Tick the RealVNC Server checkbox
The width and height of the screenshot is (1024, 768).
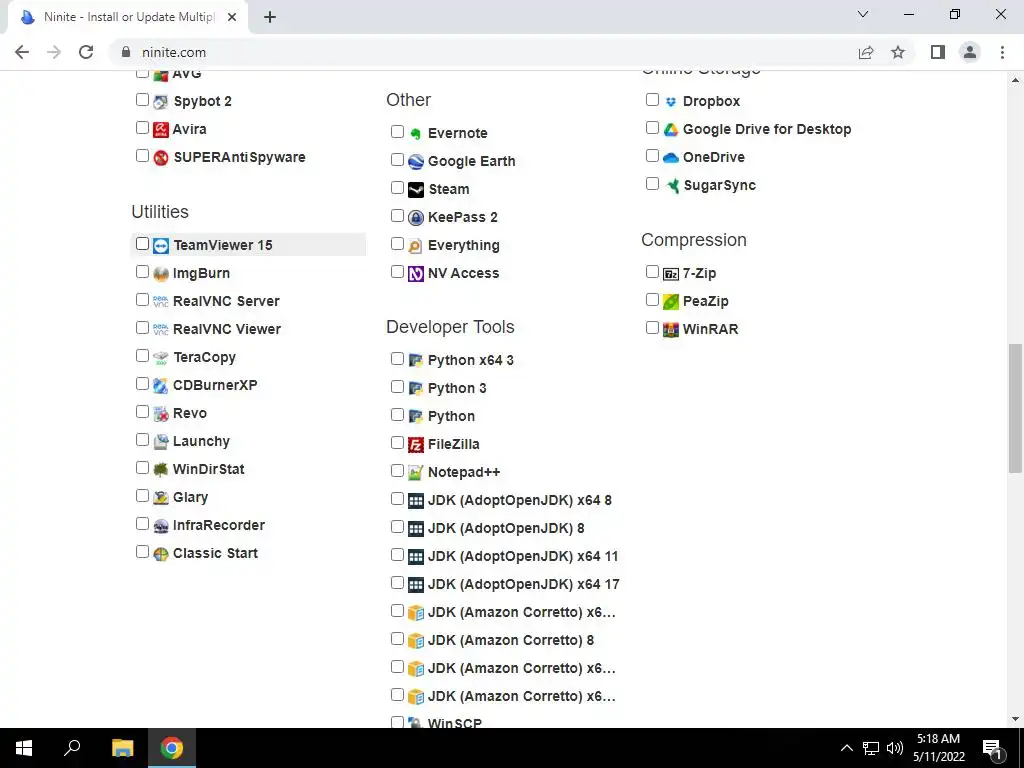pyautogui.click(x=142, y=300)
